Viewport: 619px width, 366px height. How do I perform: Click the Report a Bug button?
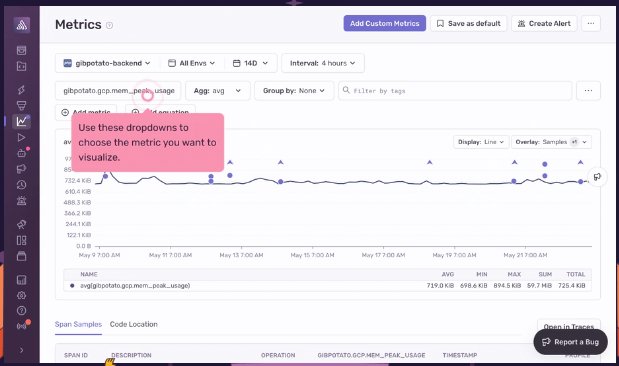(x=570, y=342)
